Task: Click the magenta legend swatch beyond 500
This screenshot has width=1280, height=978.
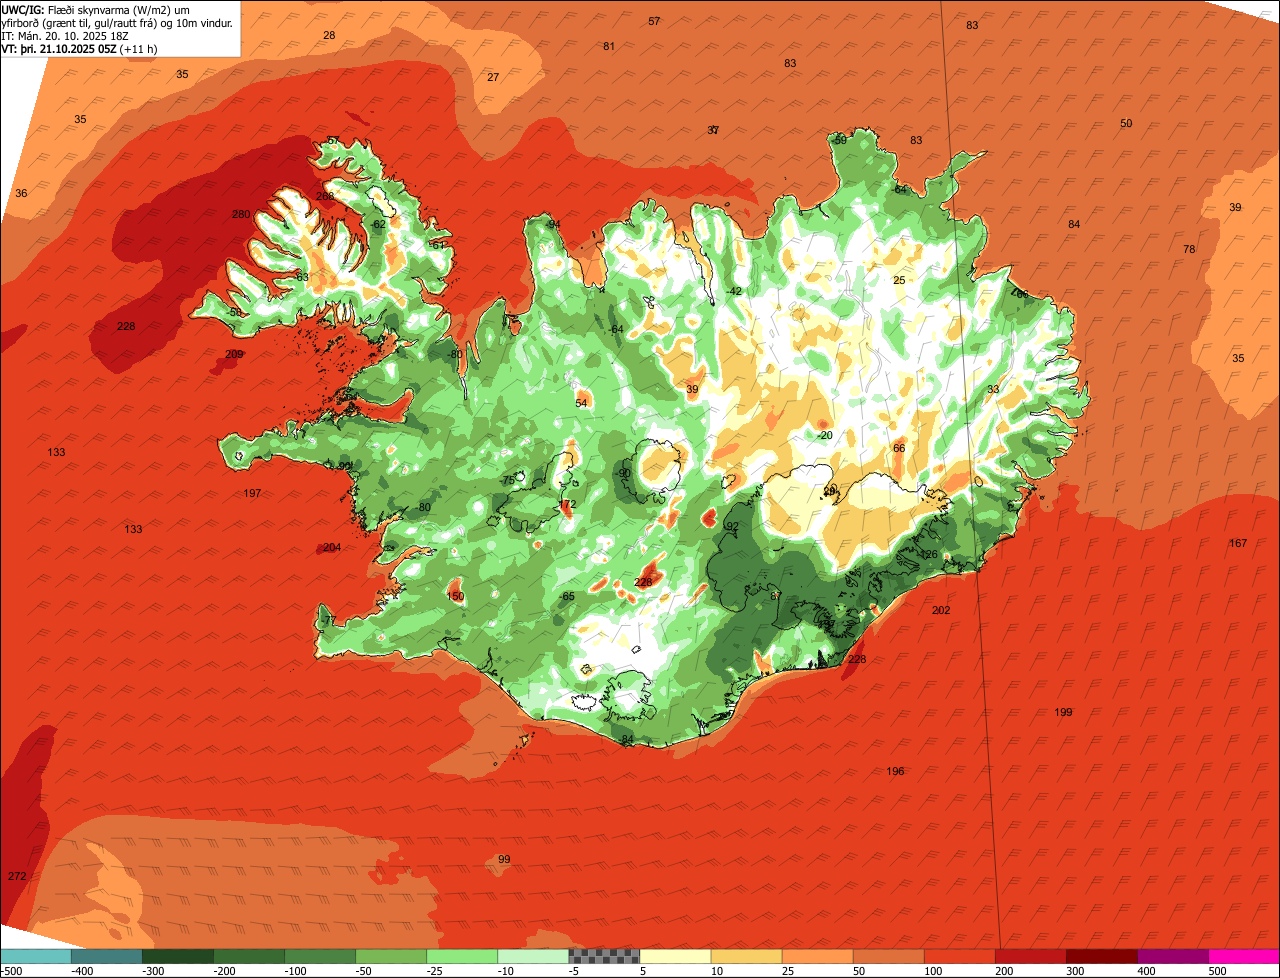Action: (1244, 956)
